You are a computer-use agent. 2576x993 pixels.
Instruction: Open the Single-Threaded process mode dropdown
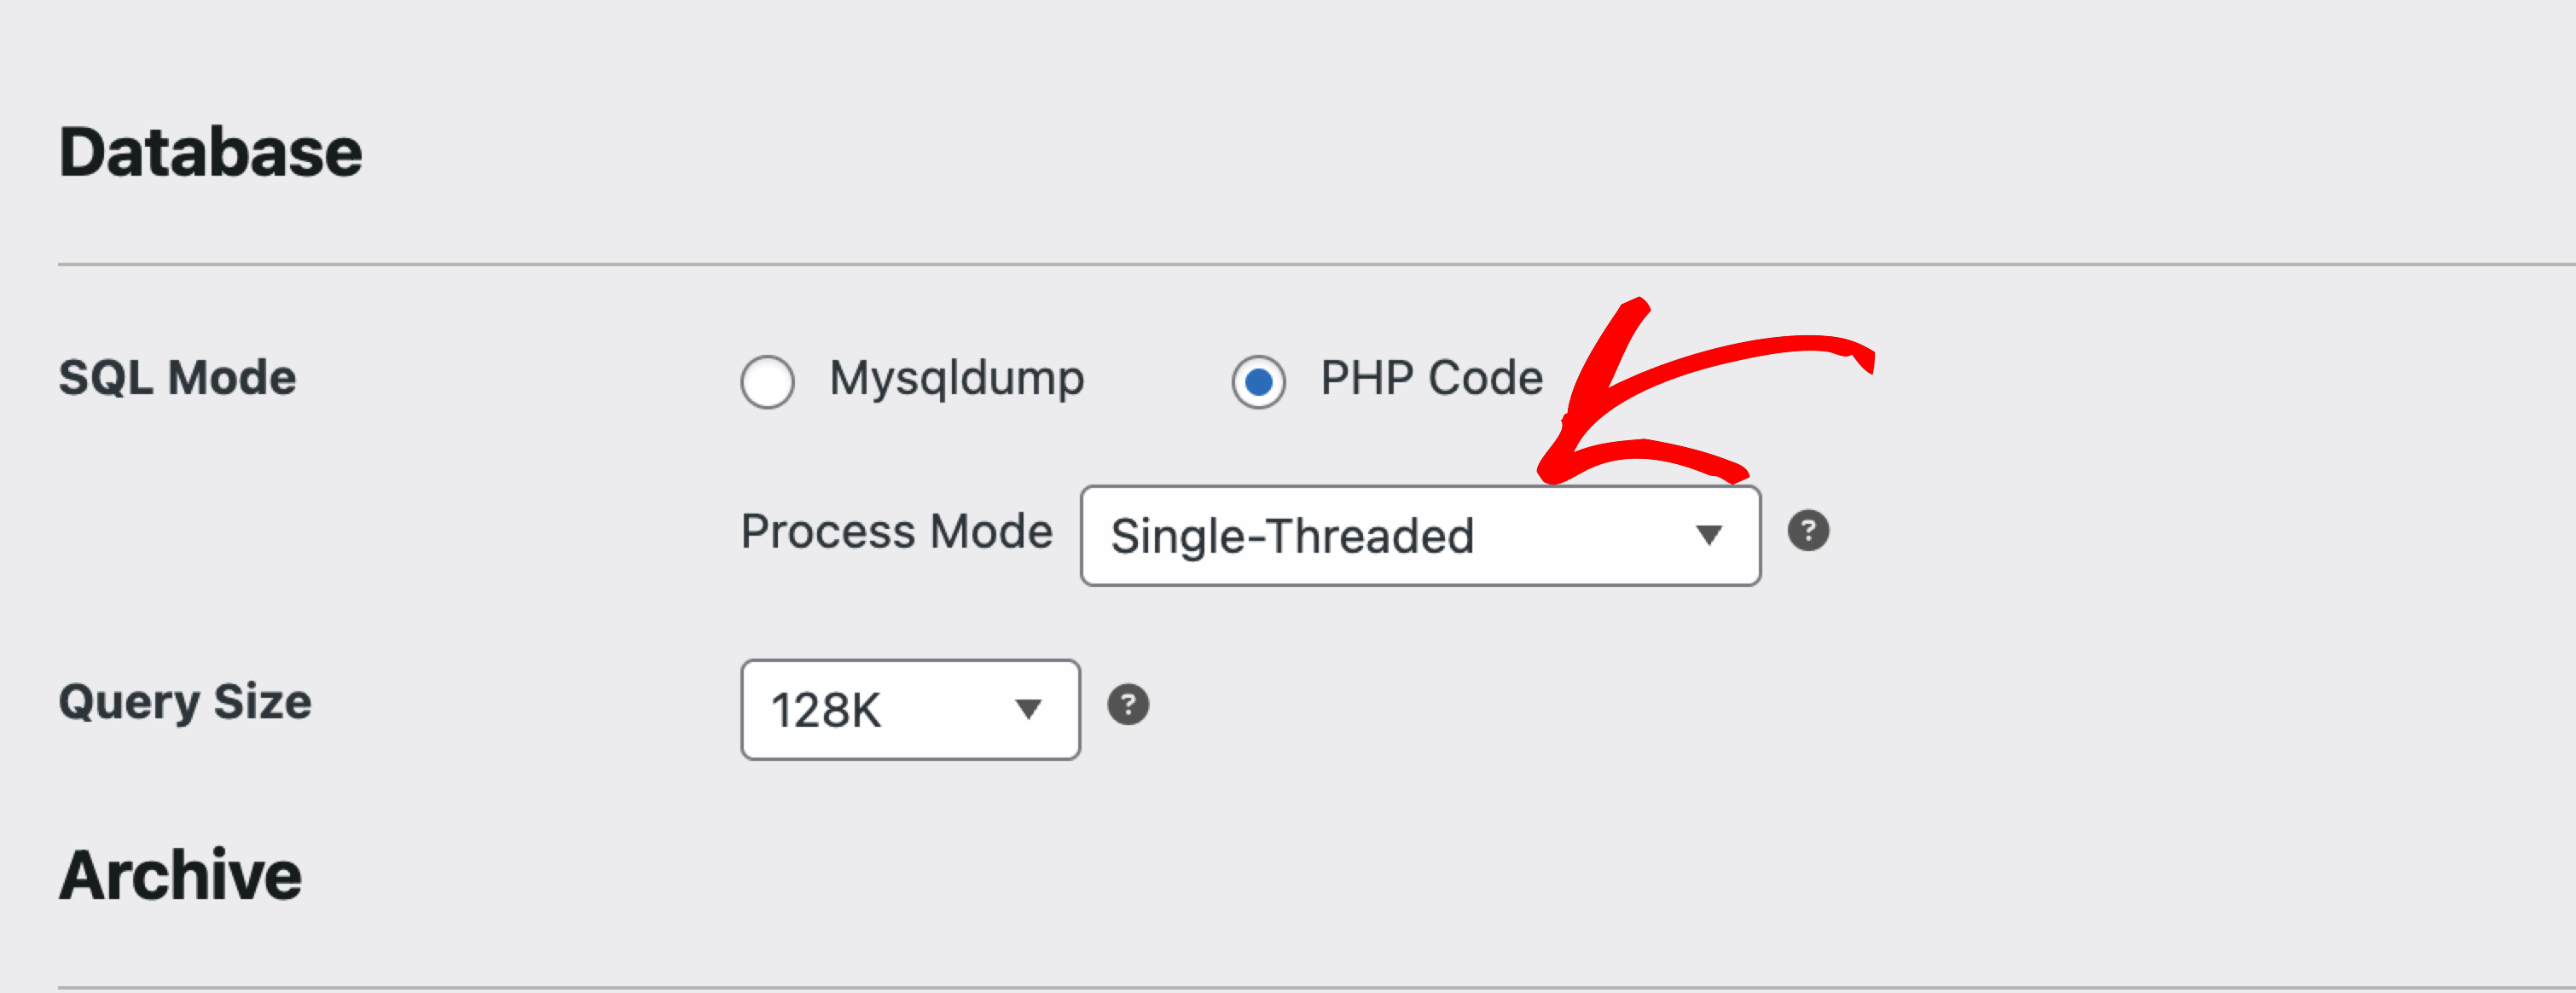pyautogui.click(x=1421, y=536)
